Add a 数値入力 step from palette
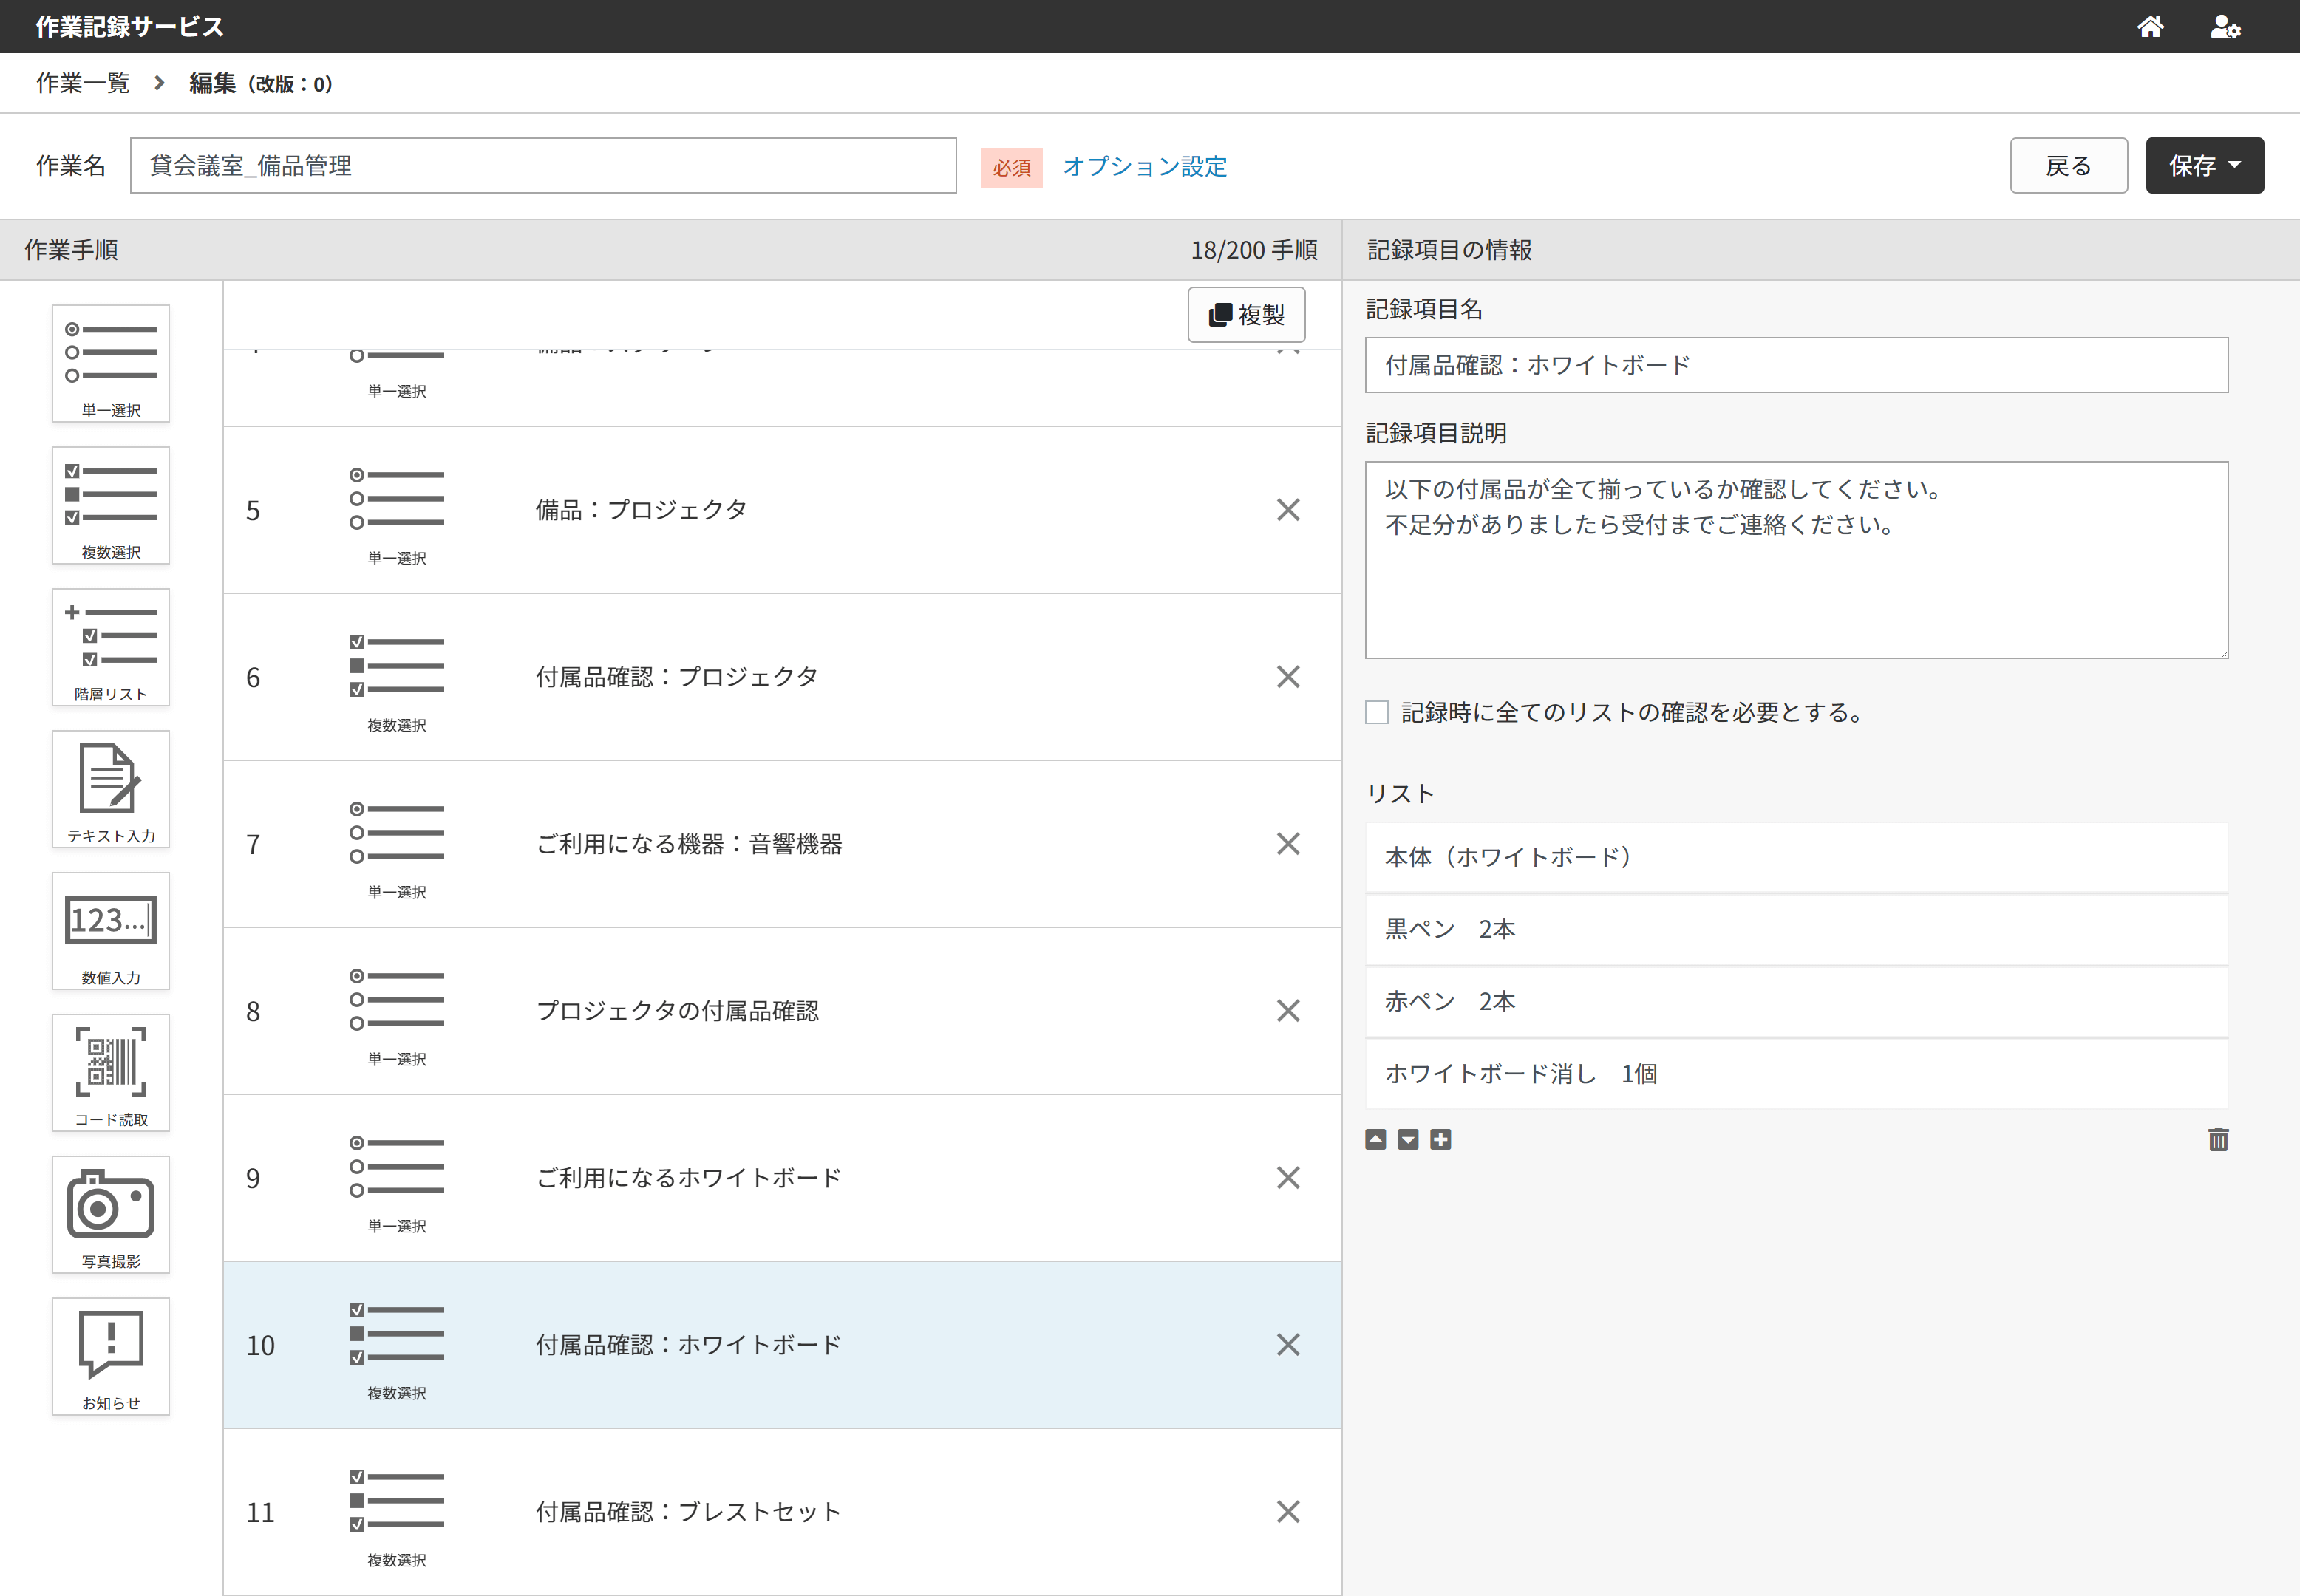This screenshot has width=2300, height=1596. [x=111, y=932]
